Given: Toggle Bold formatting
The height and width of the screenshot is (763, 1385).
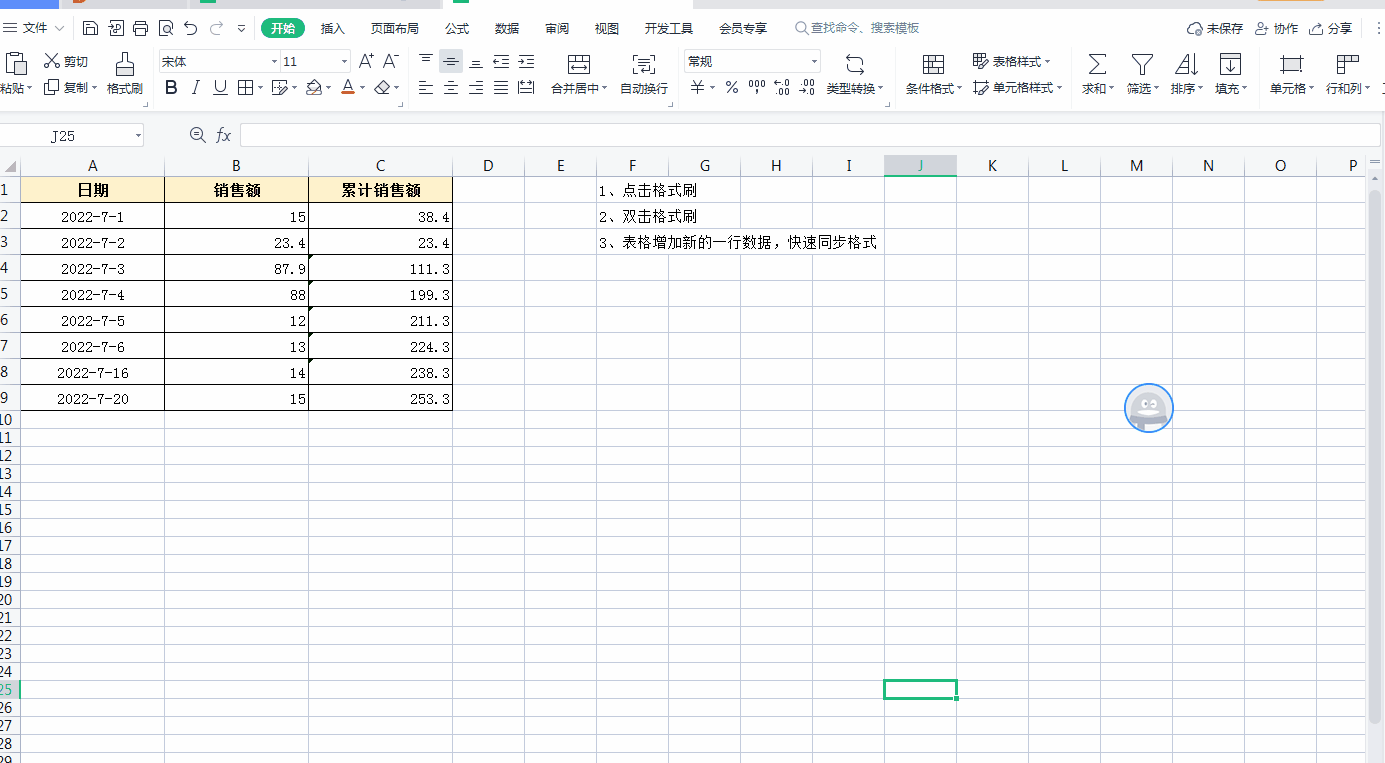Looking at the screenshot, I should [171, 88].
